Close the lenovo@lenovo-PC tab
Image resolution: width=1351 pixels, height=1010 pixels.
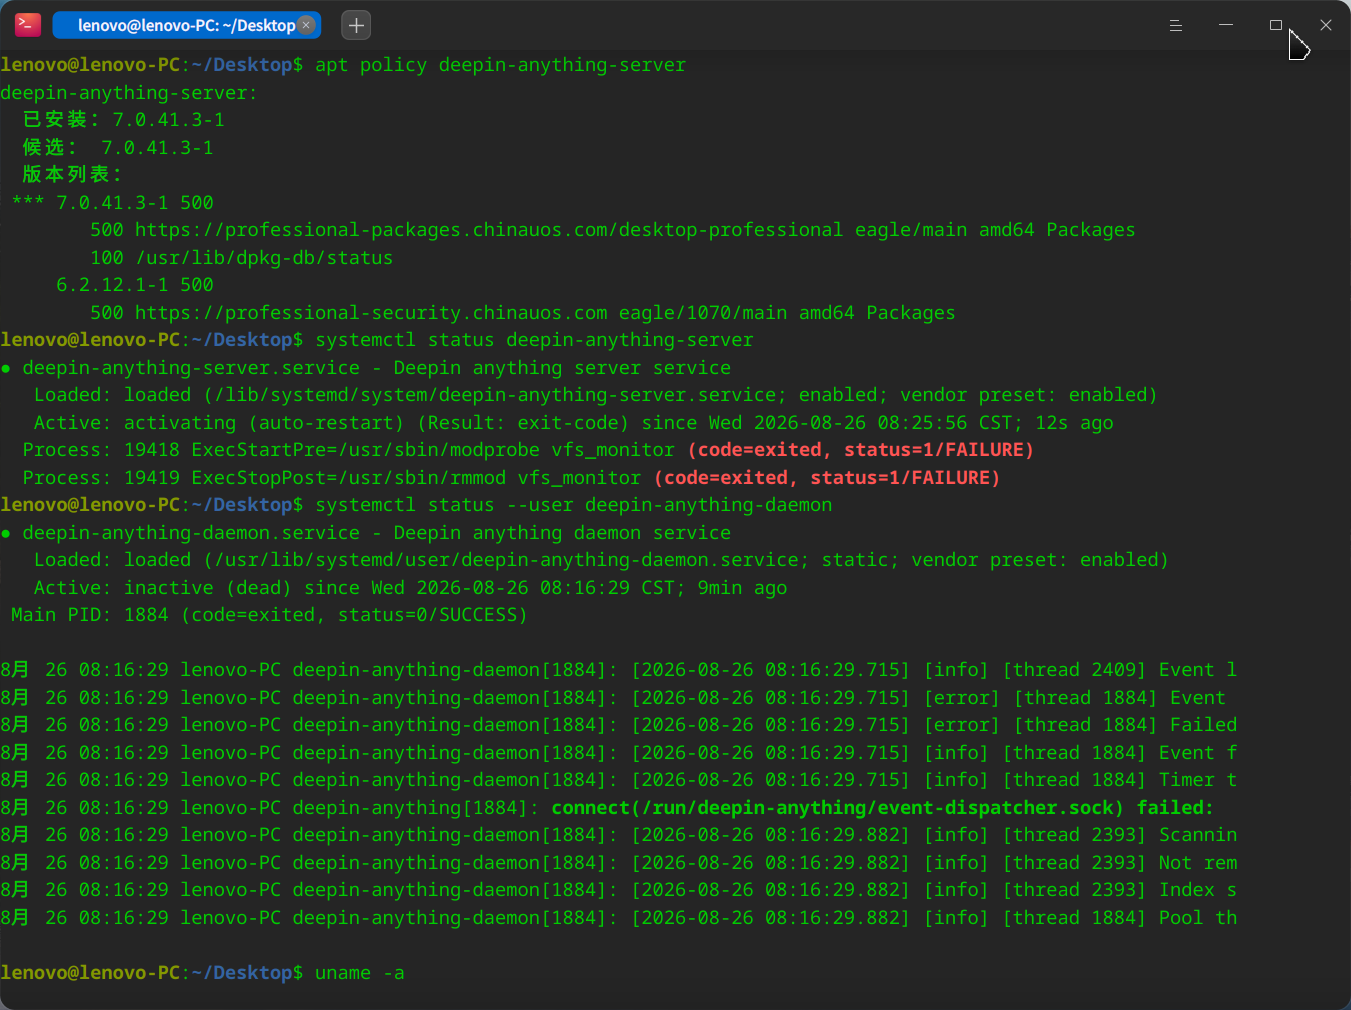(x=306, y=25)
